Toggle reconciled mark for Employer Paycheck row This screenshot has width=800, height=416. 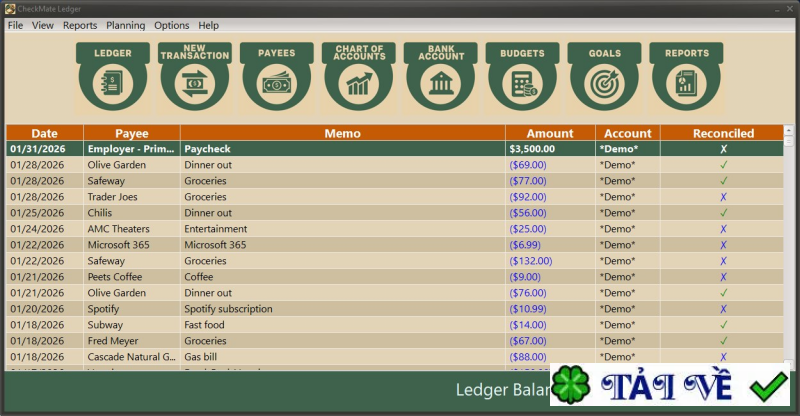pyautogui.click(x=723, y=149)
